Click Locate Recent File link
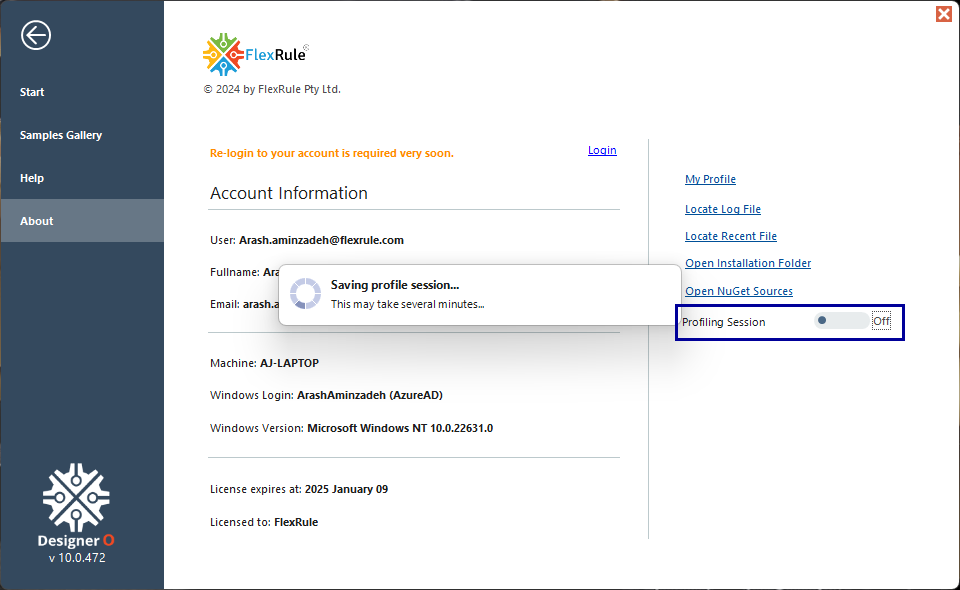The height and width of the screenshot is (590, 960). 730,236
